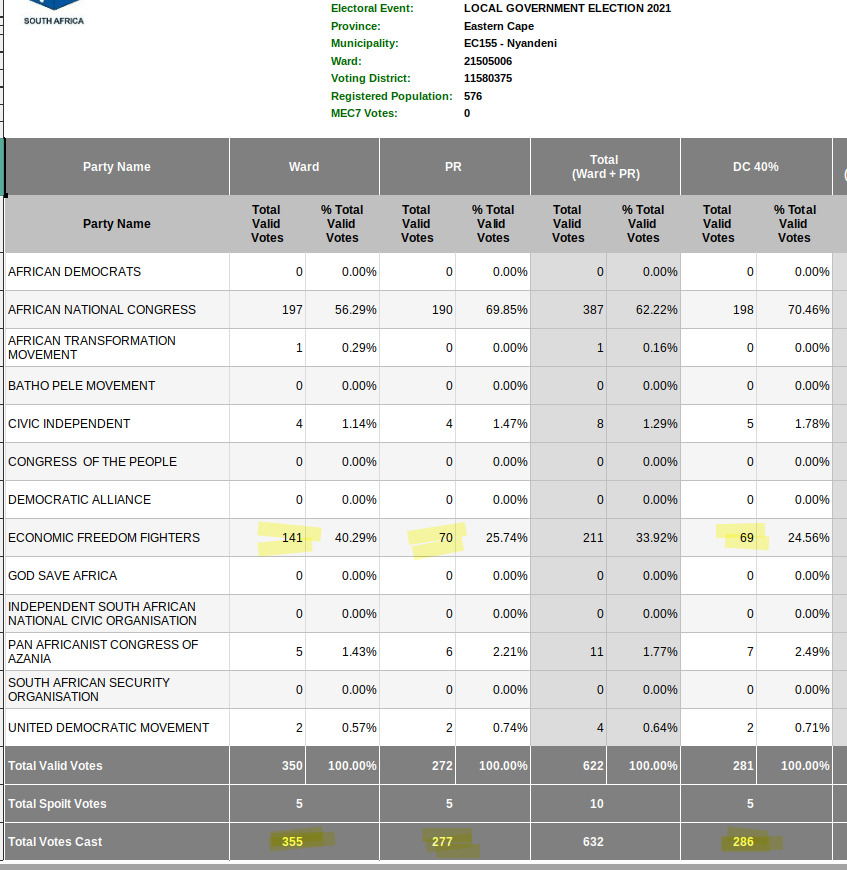This screenshot has width=847, height=870.
Task: Click EFF total votes value 211
Action: point(593,538)
